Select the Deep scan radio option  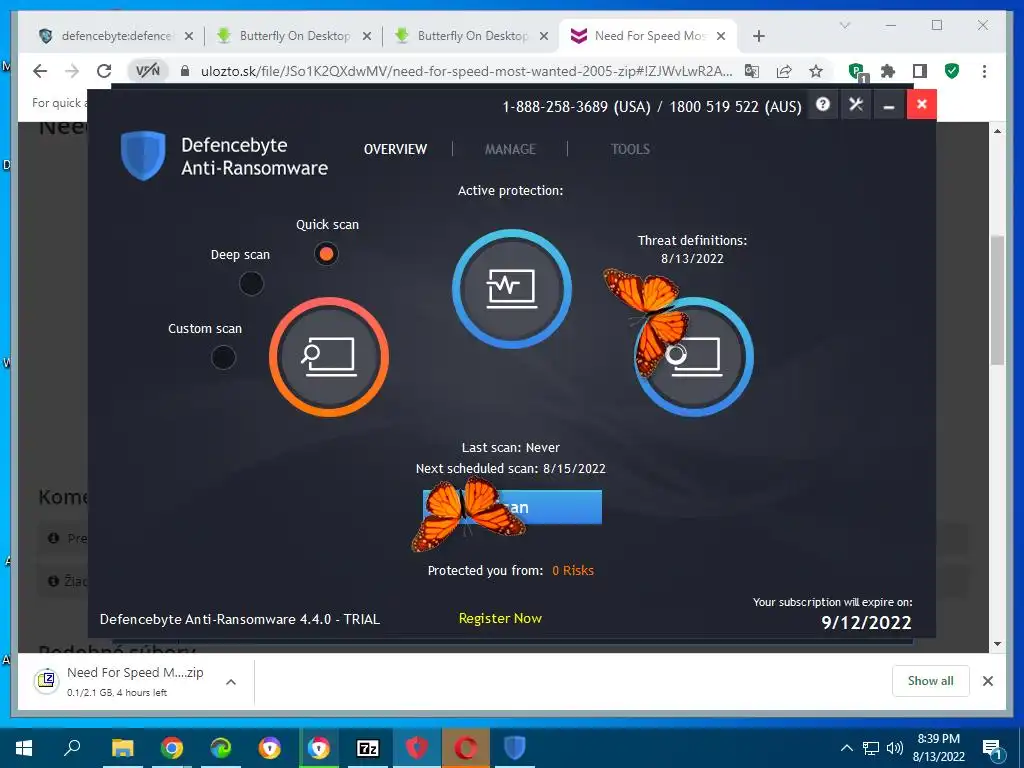click(251, 283)
